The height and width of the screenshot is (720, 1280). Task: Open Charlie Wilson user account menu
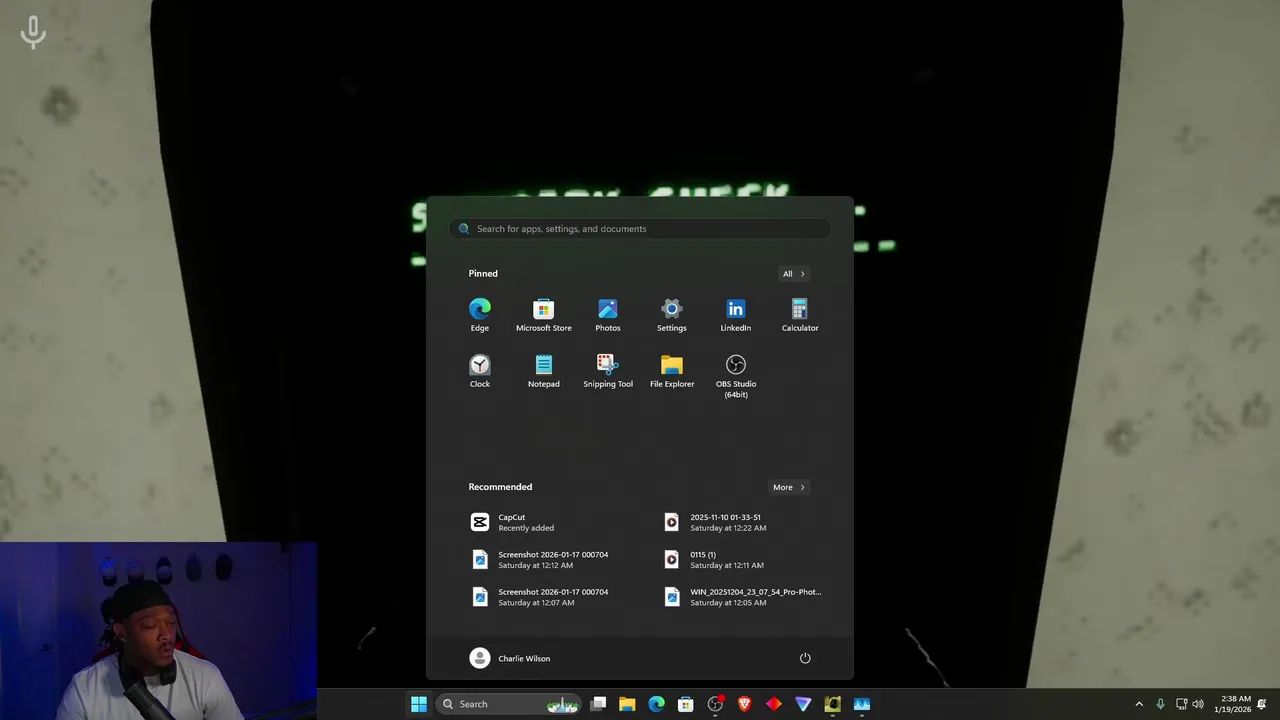(510, 658)
